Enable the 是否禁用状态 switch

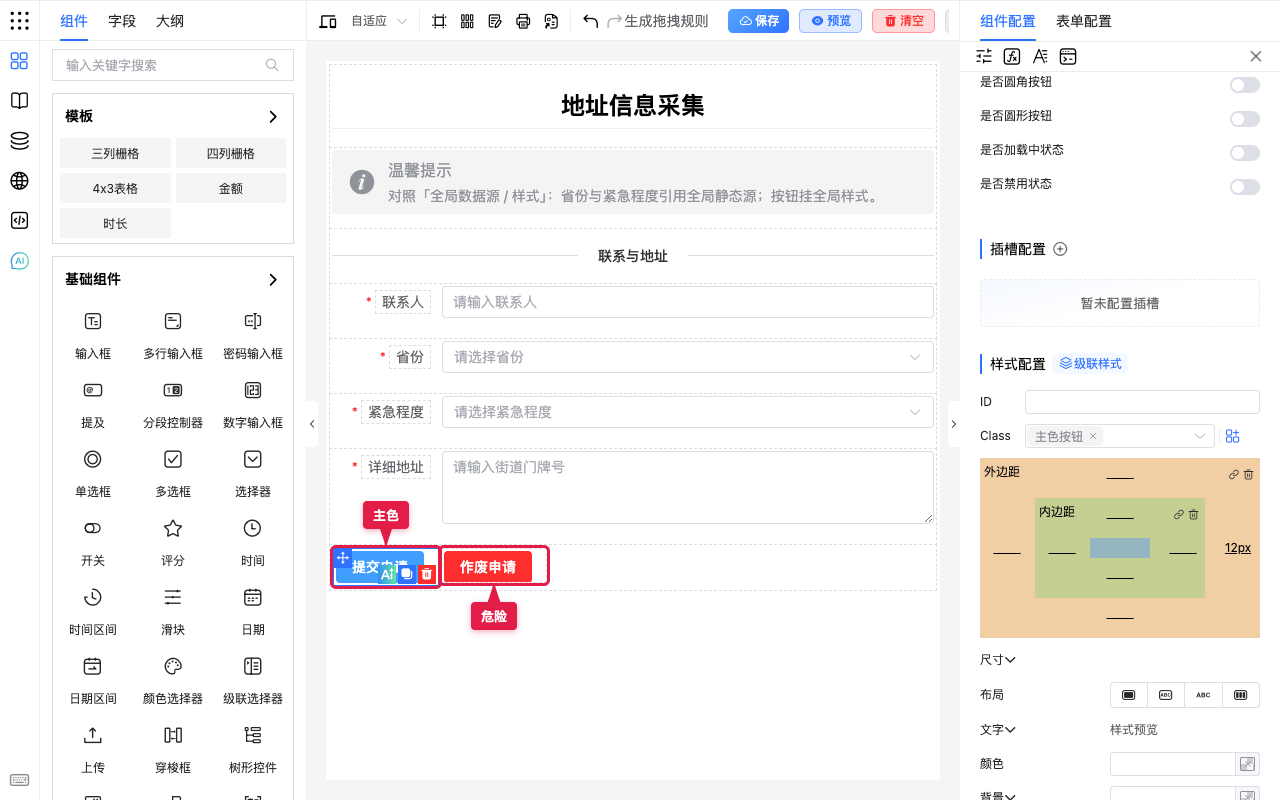tap(1245, 187)
